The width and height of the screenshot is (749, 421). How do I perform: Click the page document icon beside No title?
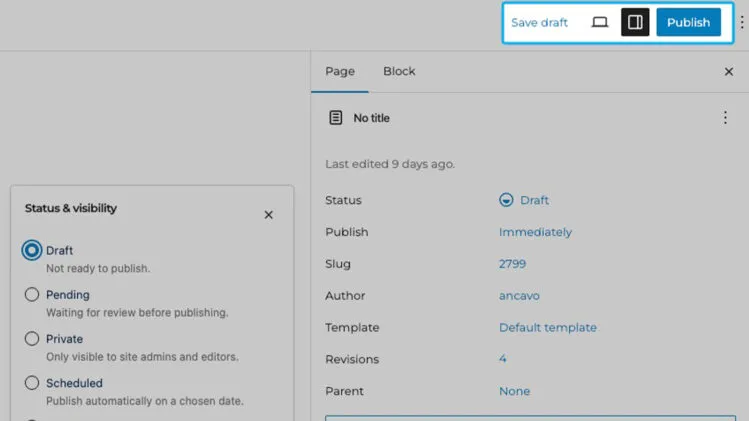point(335,118)
